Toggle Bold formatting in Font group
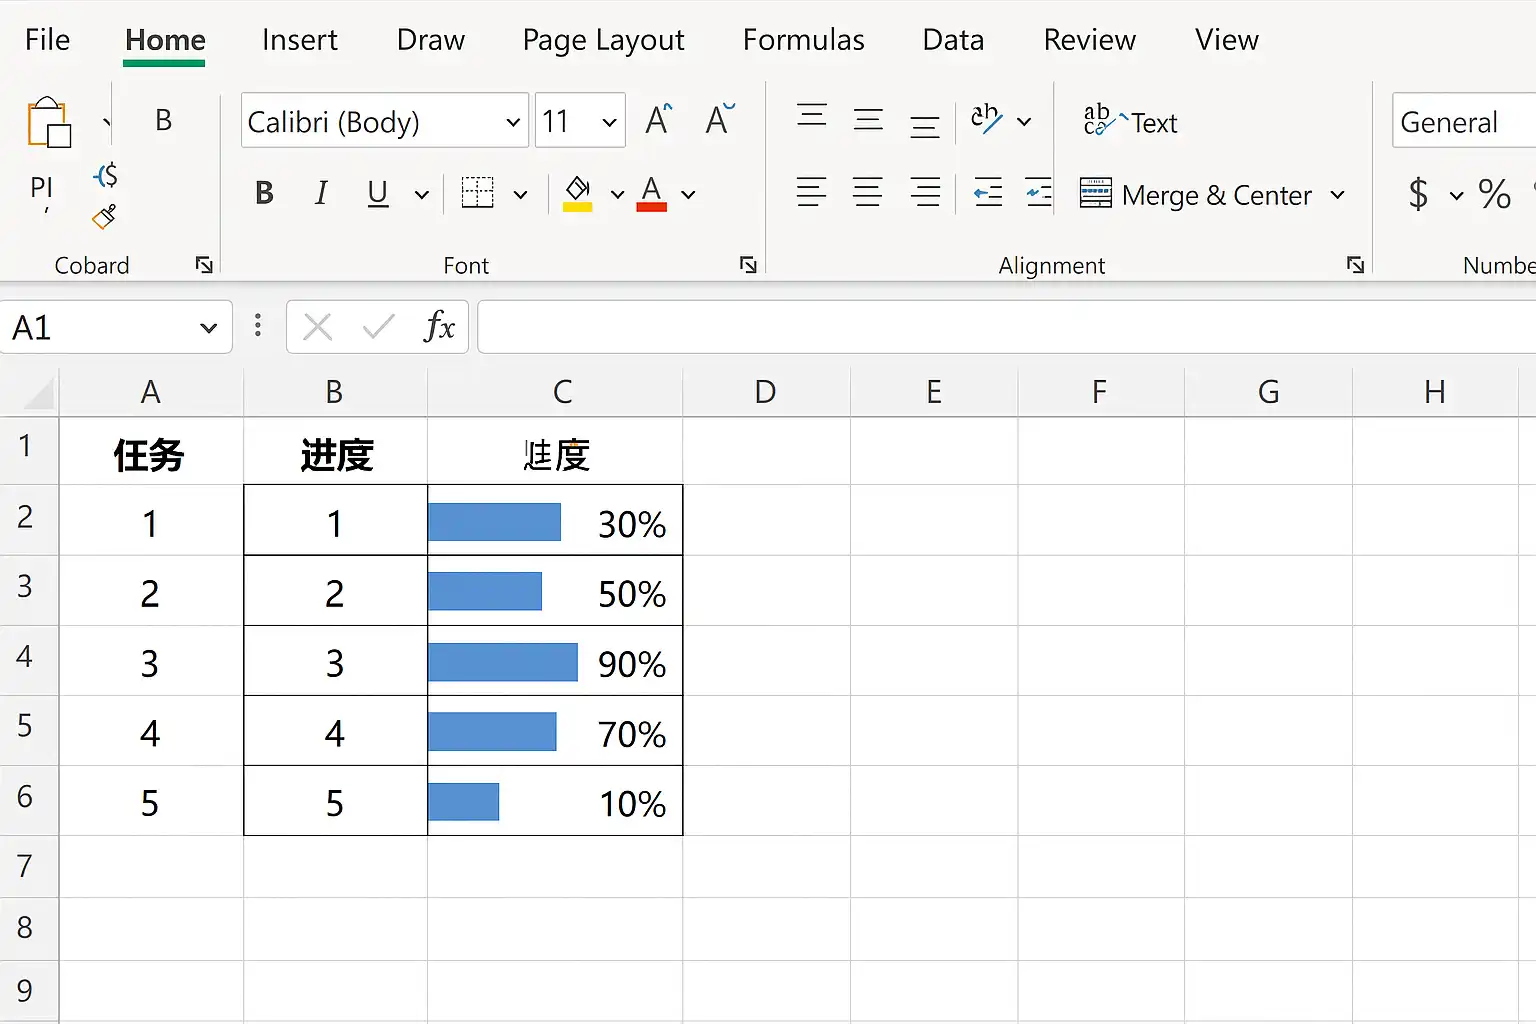Screen dimensions: 1536x1024 point(264,193)
